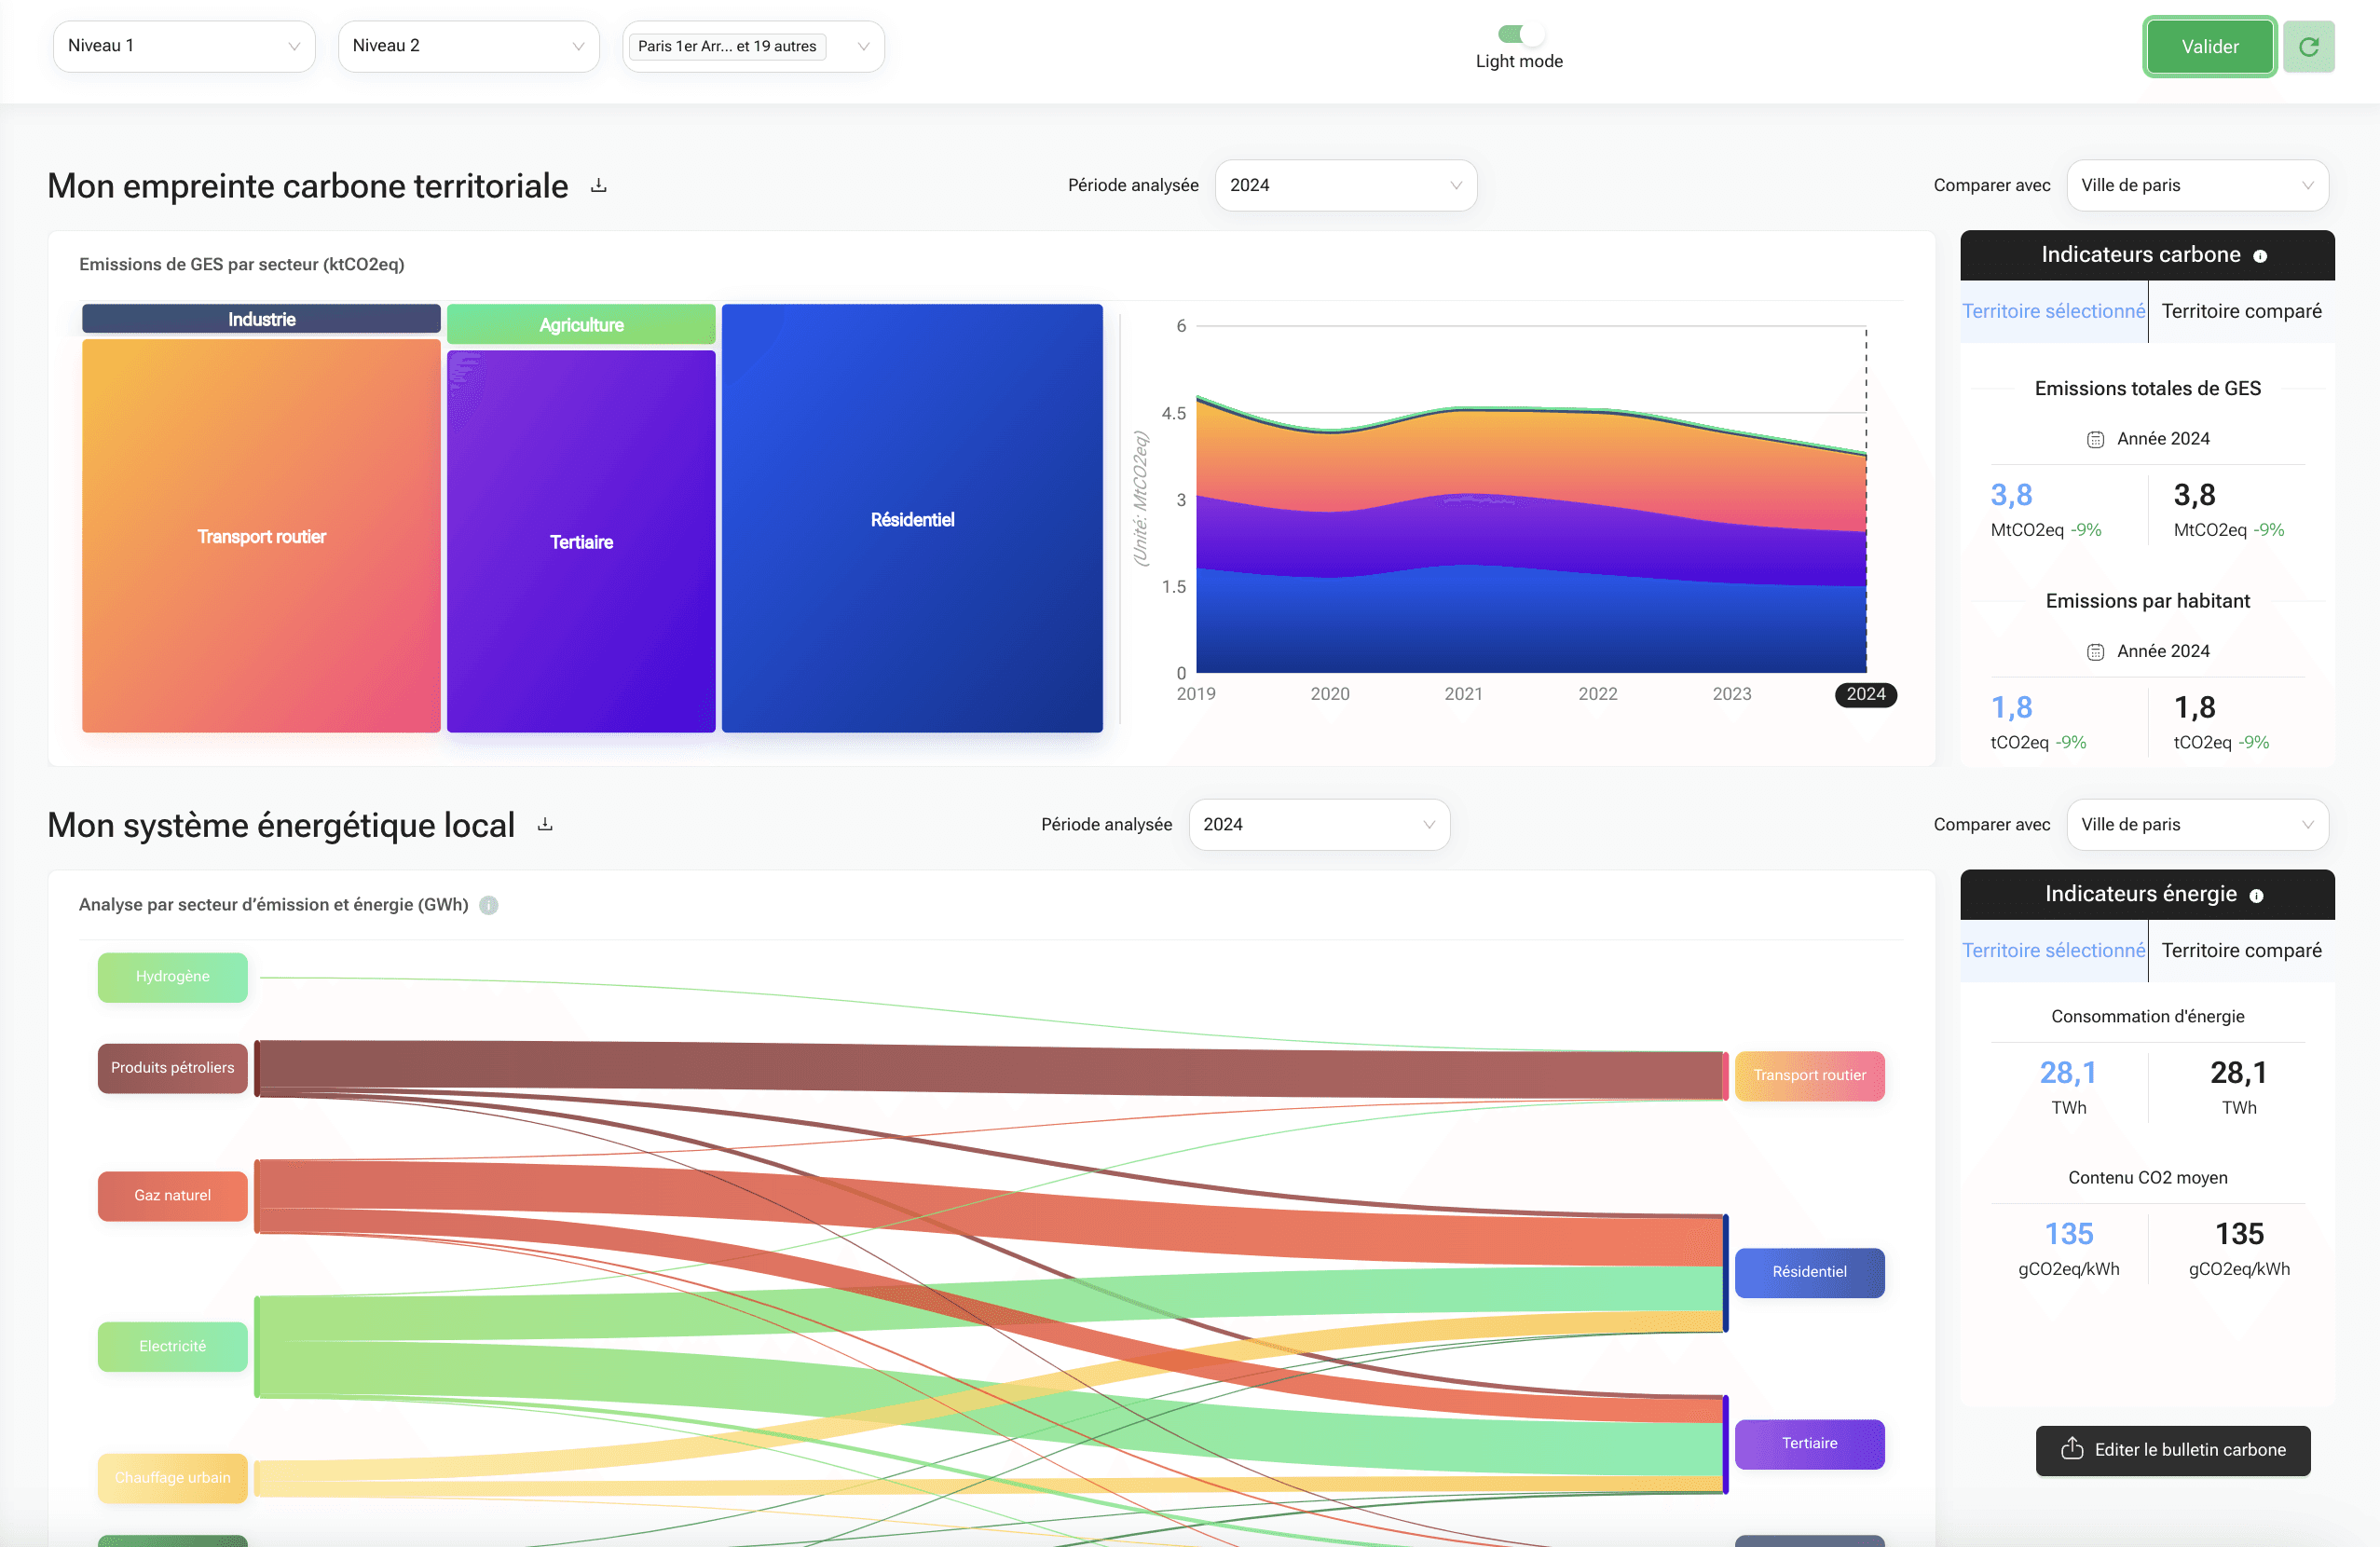Open energy Comparer avec Ville de paris dropdown

click(x=2197, y=824)
